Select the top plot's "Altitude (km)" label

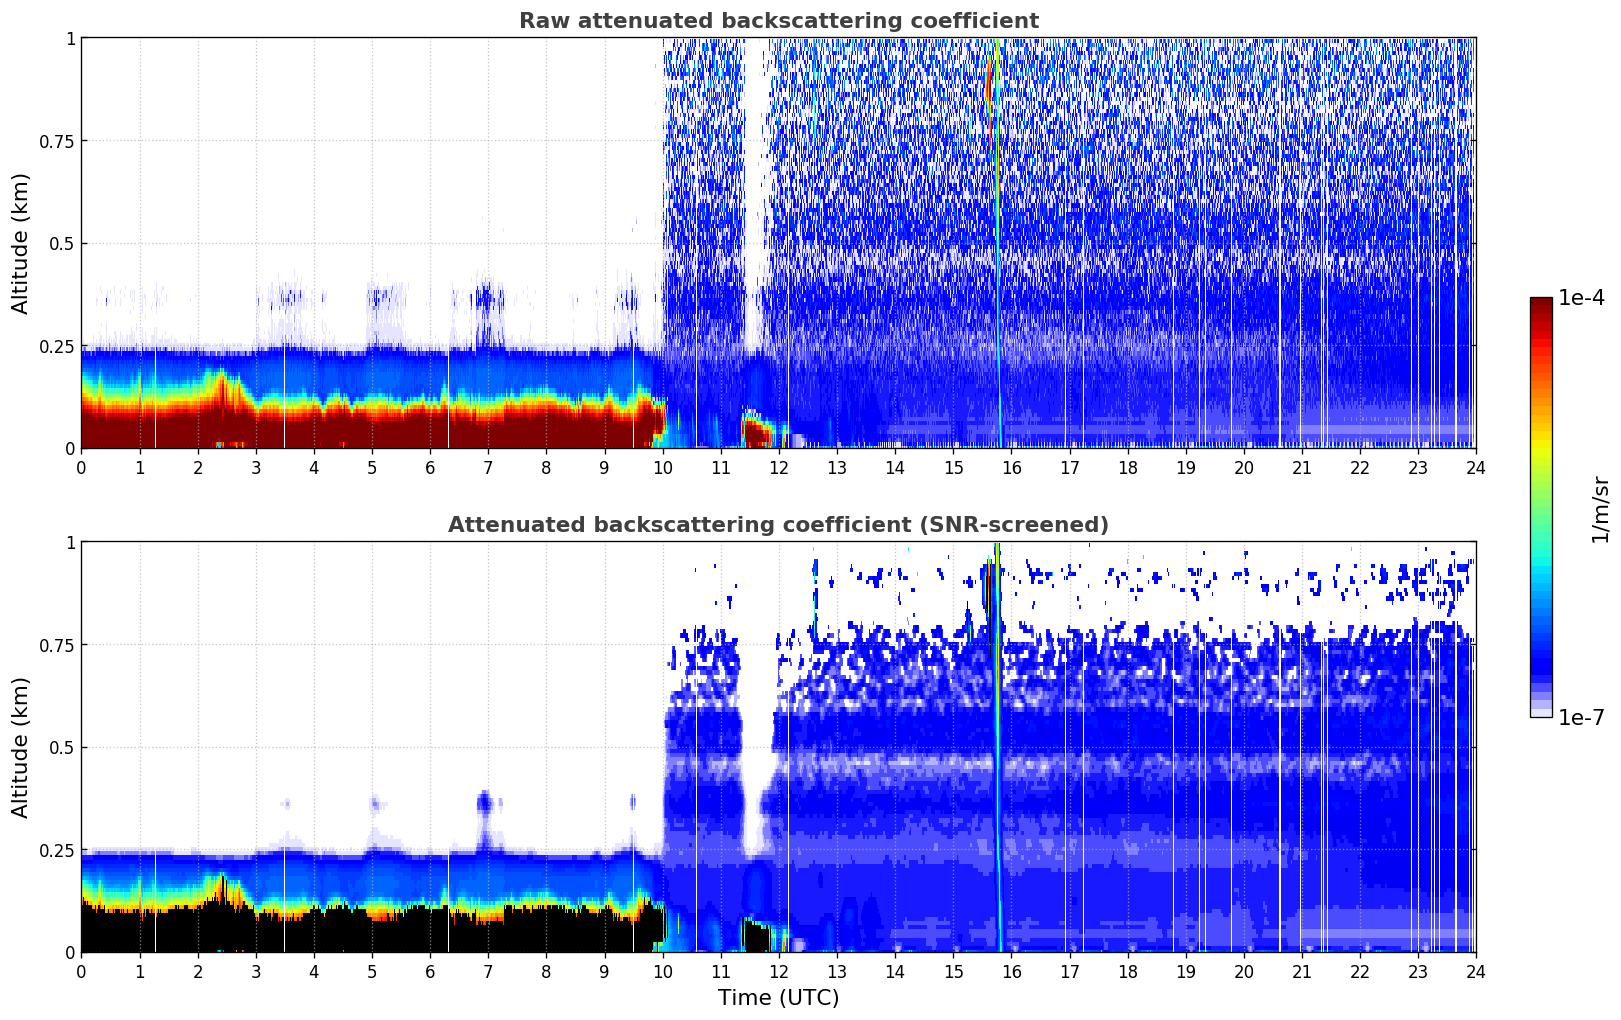(x=21, y=243)
